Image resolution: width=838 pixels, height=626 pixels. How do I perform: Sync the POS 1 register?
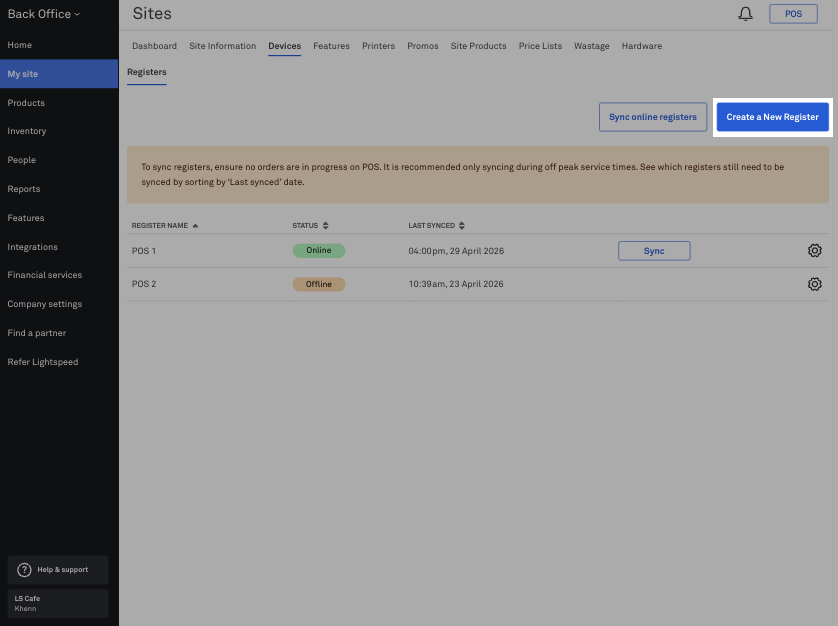click(654, 251)
